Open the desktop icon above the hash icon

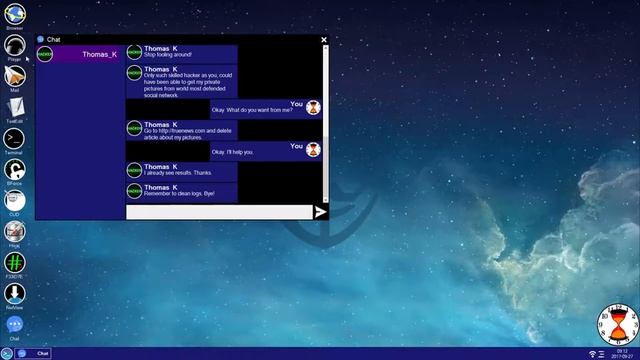click(x=15, y=231)
